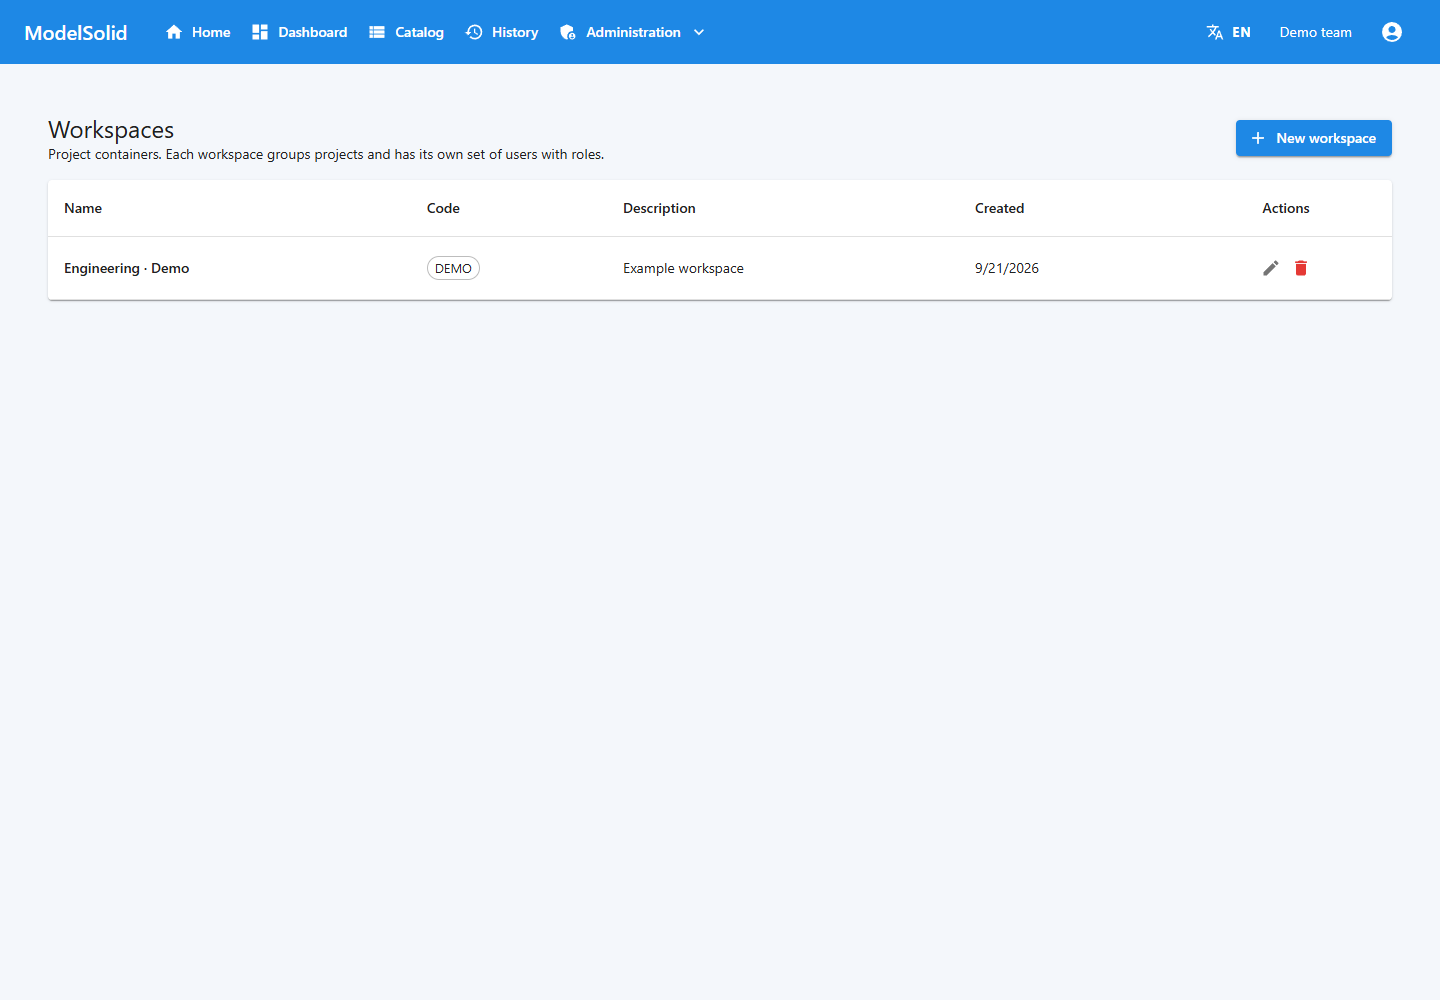The width and height of the screenshot is (1440, 1000).
Task: Click the Example workspace description cell
Action: 683,268
